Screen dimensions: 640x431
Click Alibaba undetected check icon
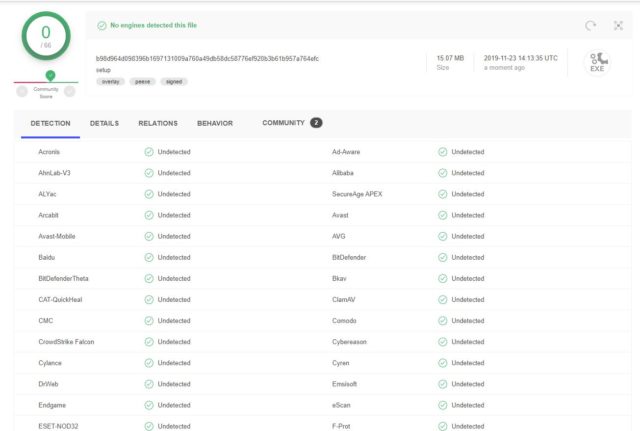443,173
